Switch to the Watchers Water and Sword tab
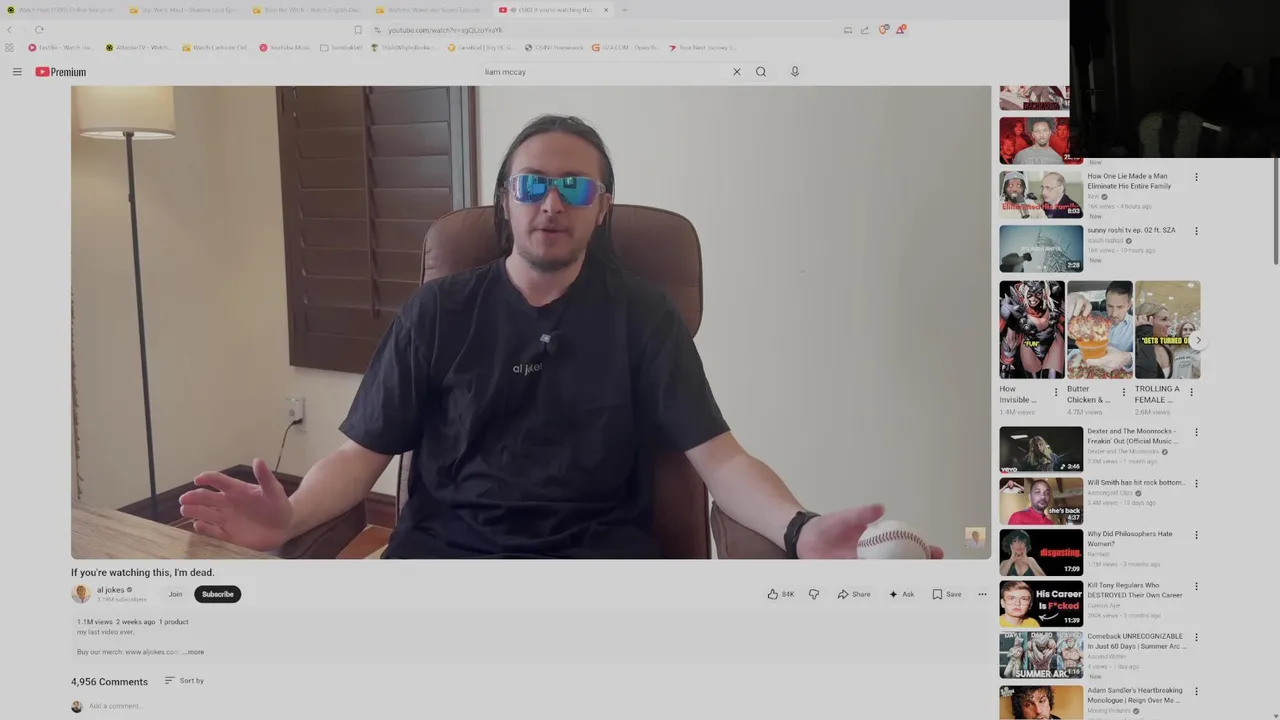The width and height of the screenshot is (1280, 720). [428, 10]
